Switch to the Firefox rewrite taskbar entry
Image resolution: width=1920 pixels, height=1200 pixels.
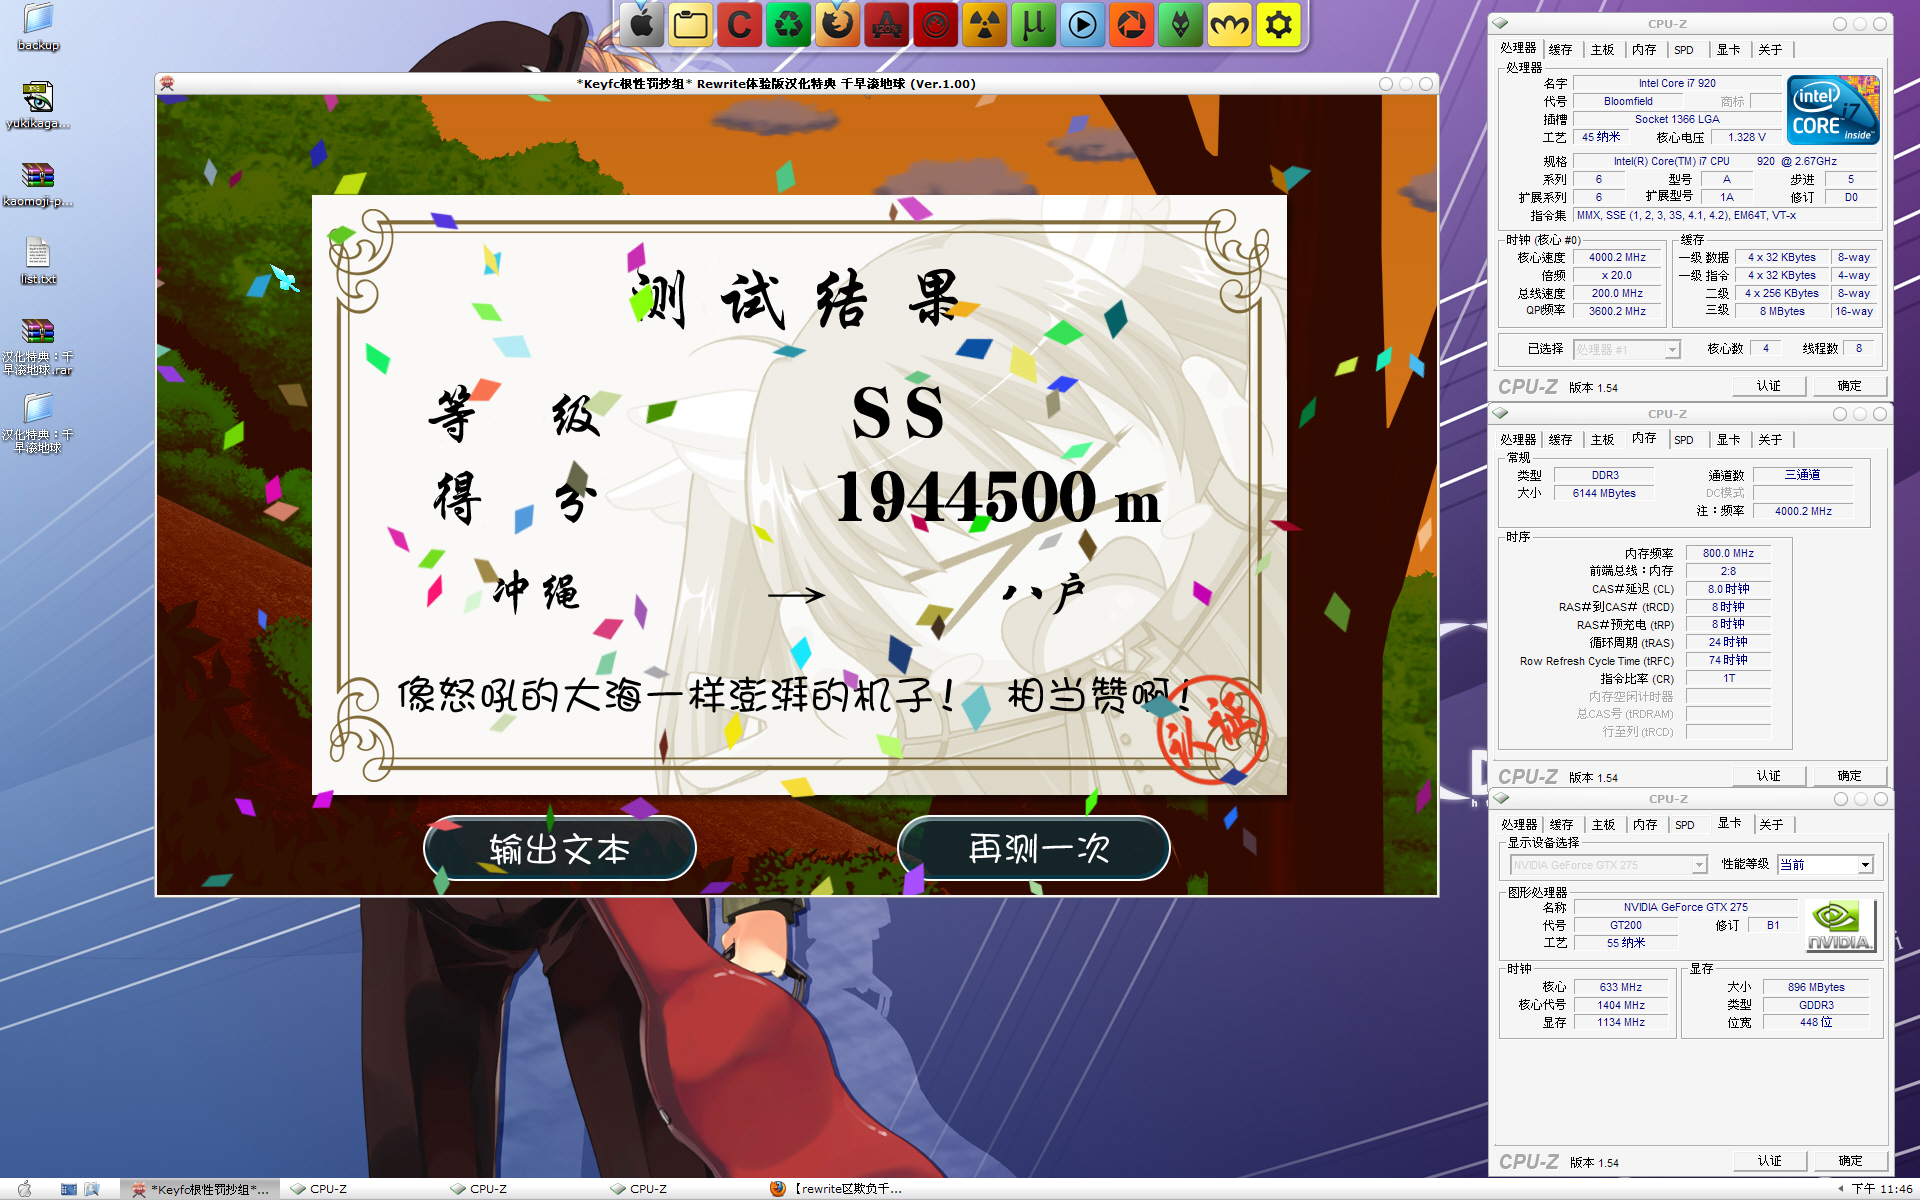(x=840, y=1189)
